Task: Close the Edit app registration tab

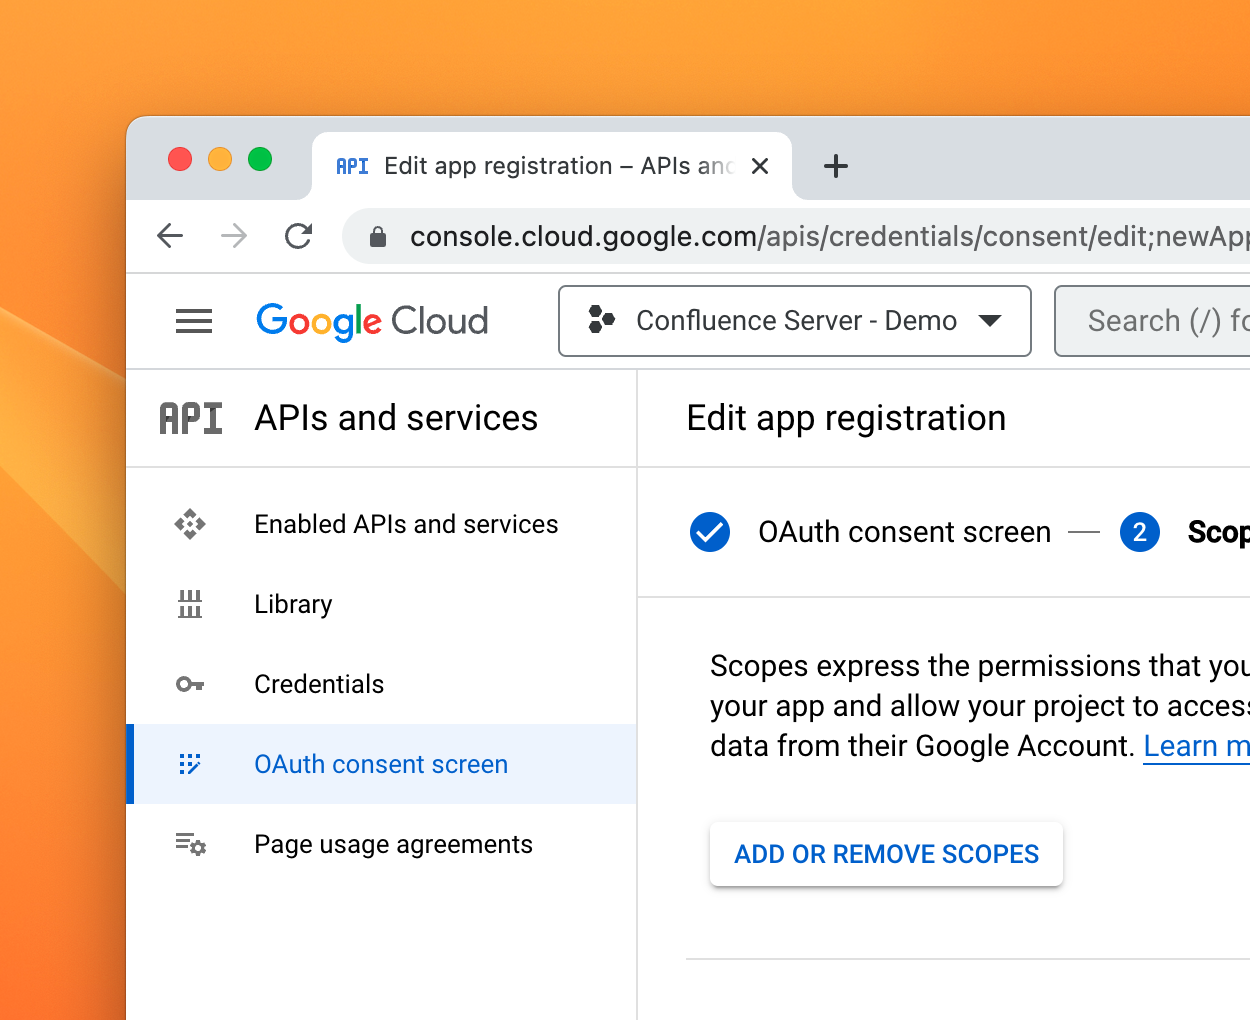Action: (760, 166)
